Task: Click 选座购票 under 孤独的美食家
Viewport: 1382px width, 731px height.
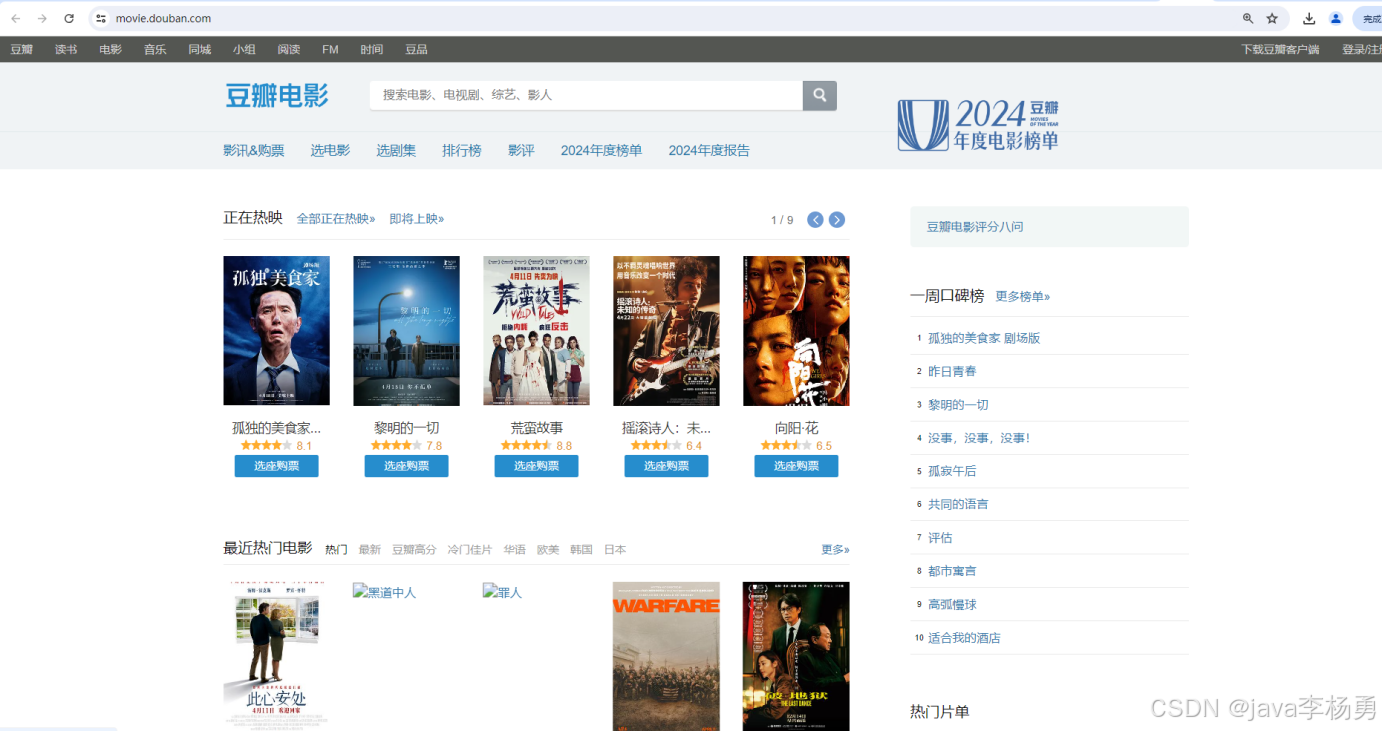Action: coord(276,465)
